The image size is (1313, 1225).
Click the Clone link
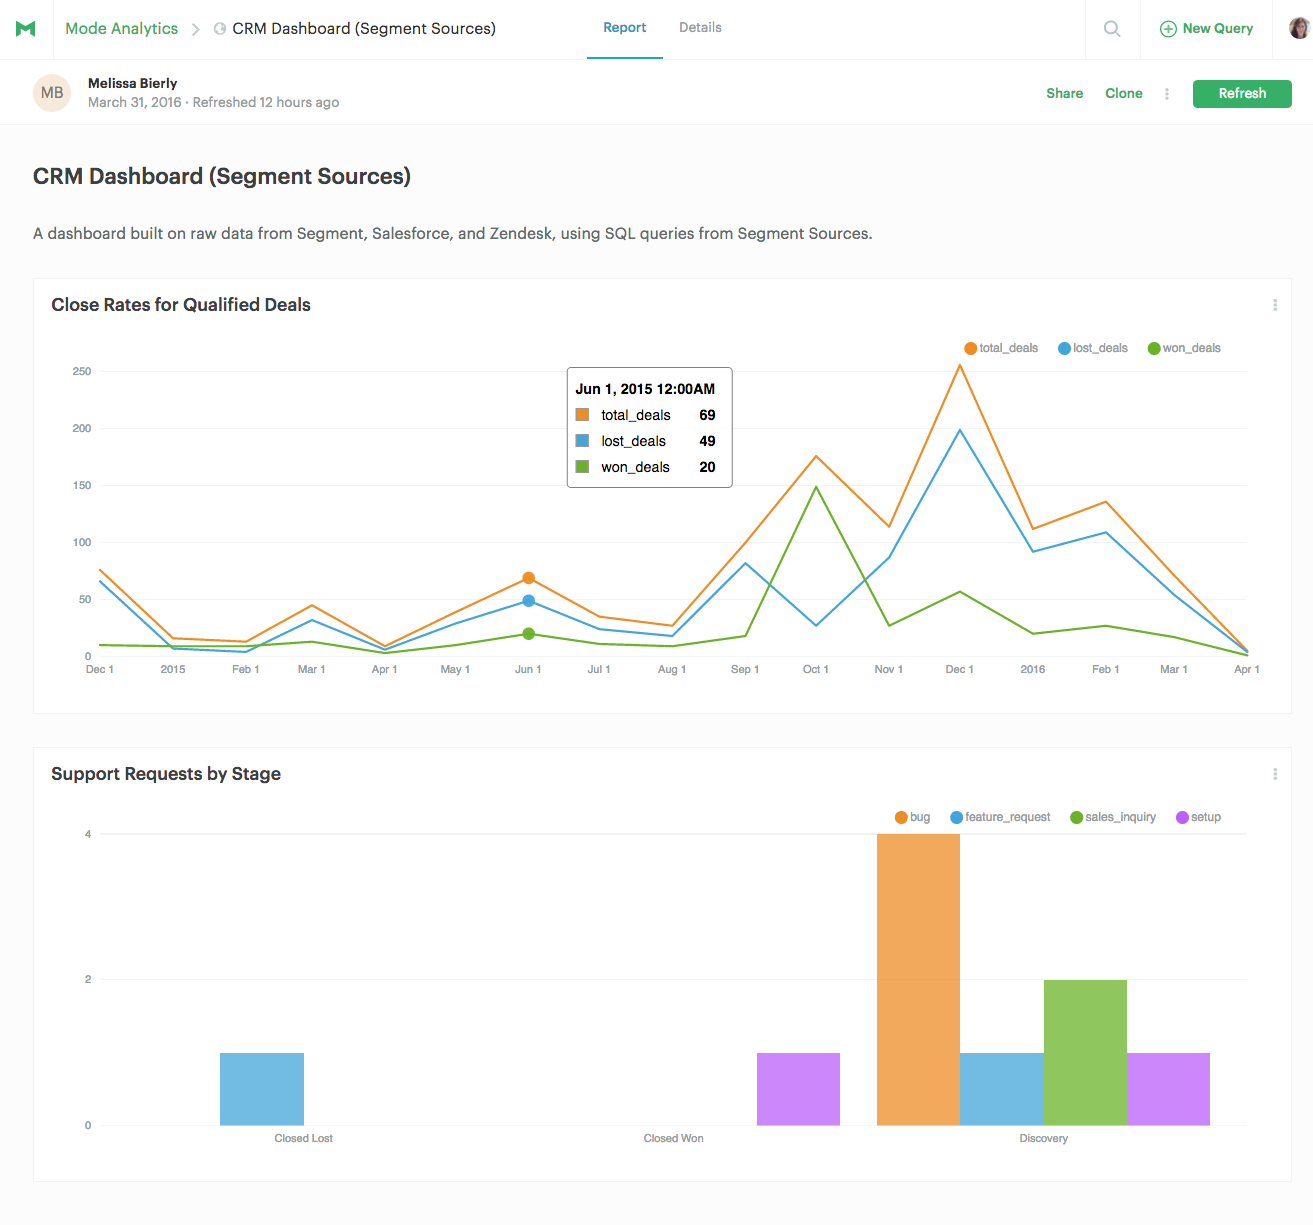[1124, 93]
